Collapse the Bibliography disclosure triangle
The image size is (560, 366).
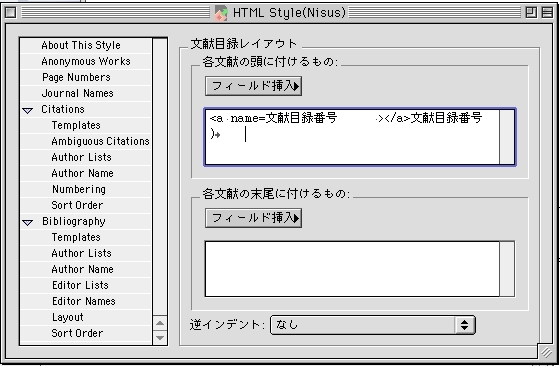click(28, 222)
